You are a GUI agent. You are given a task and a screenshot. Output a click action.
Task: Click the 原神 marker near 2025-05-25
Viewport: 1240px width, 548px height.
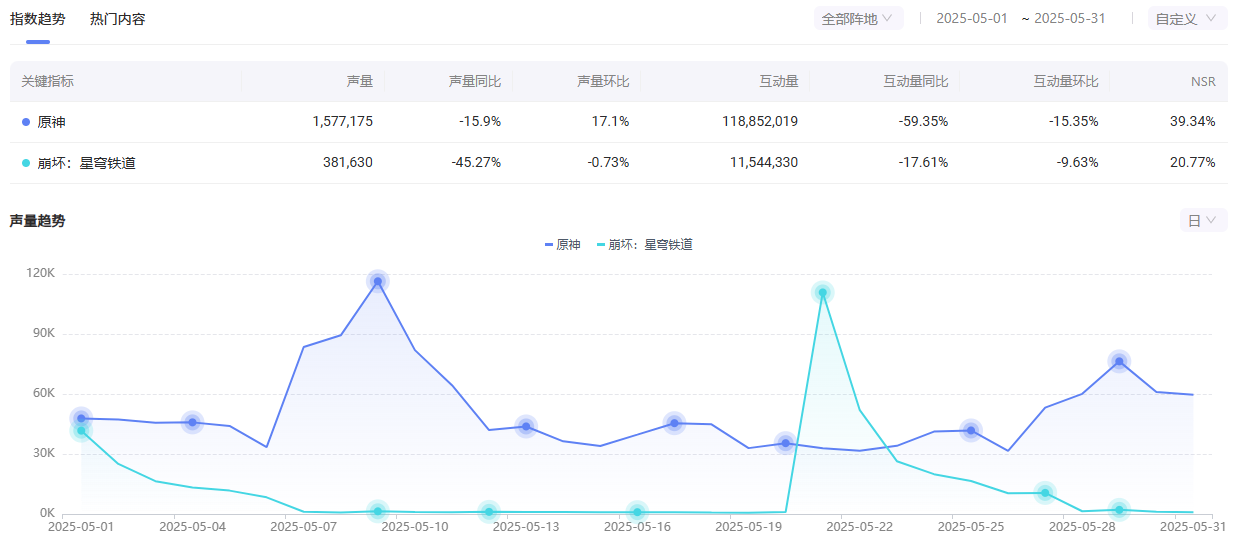[970, 431]
